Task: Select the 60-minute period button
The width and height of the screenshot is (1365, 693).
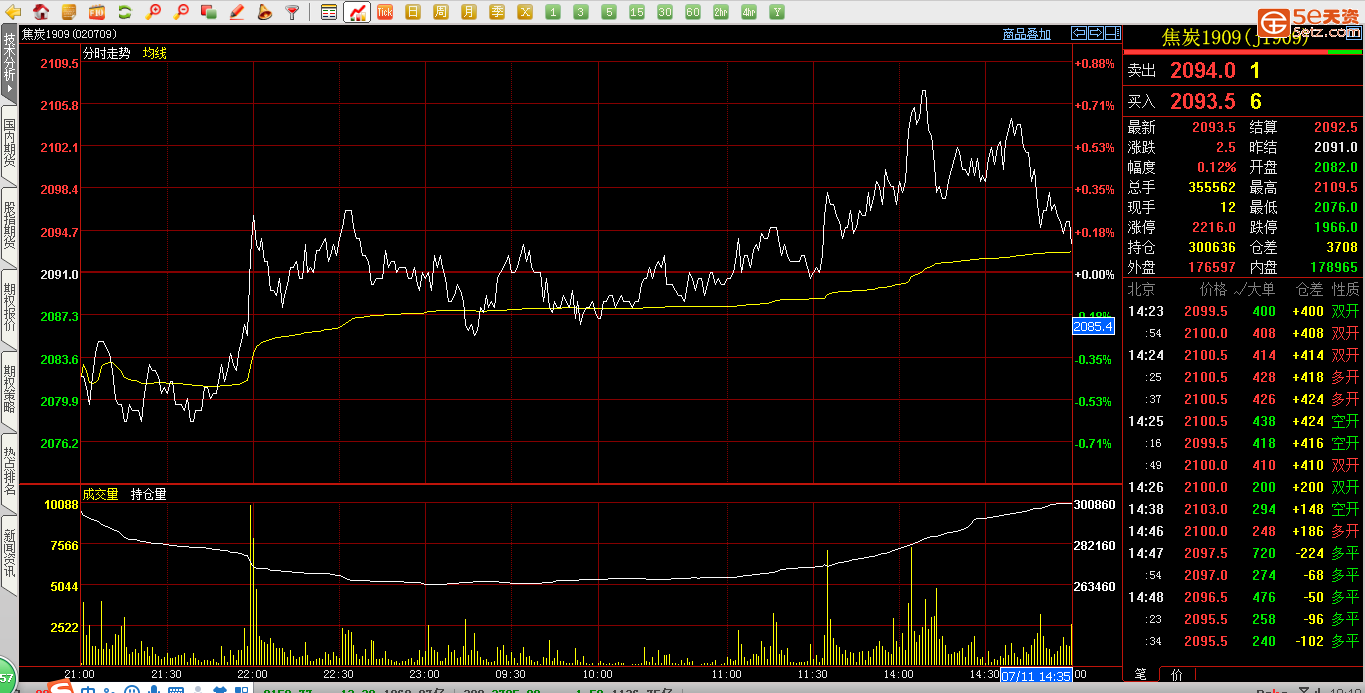Action: [693, 12]
